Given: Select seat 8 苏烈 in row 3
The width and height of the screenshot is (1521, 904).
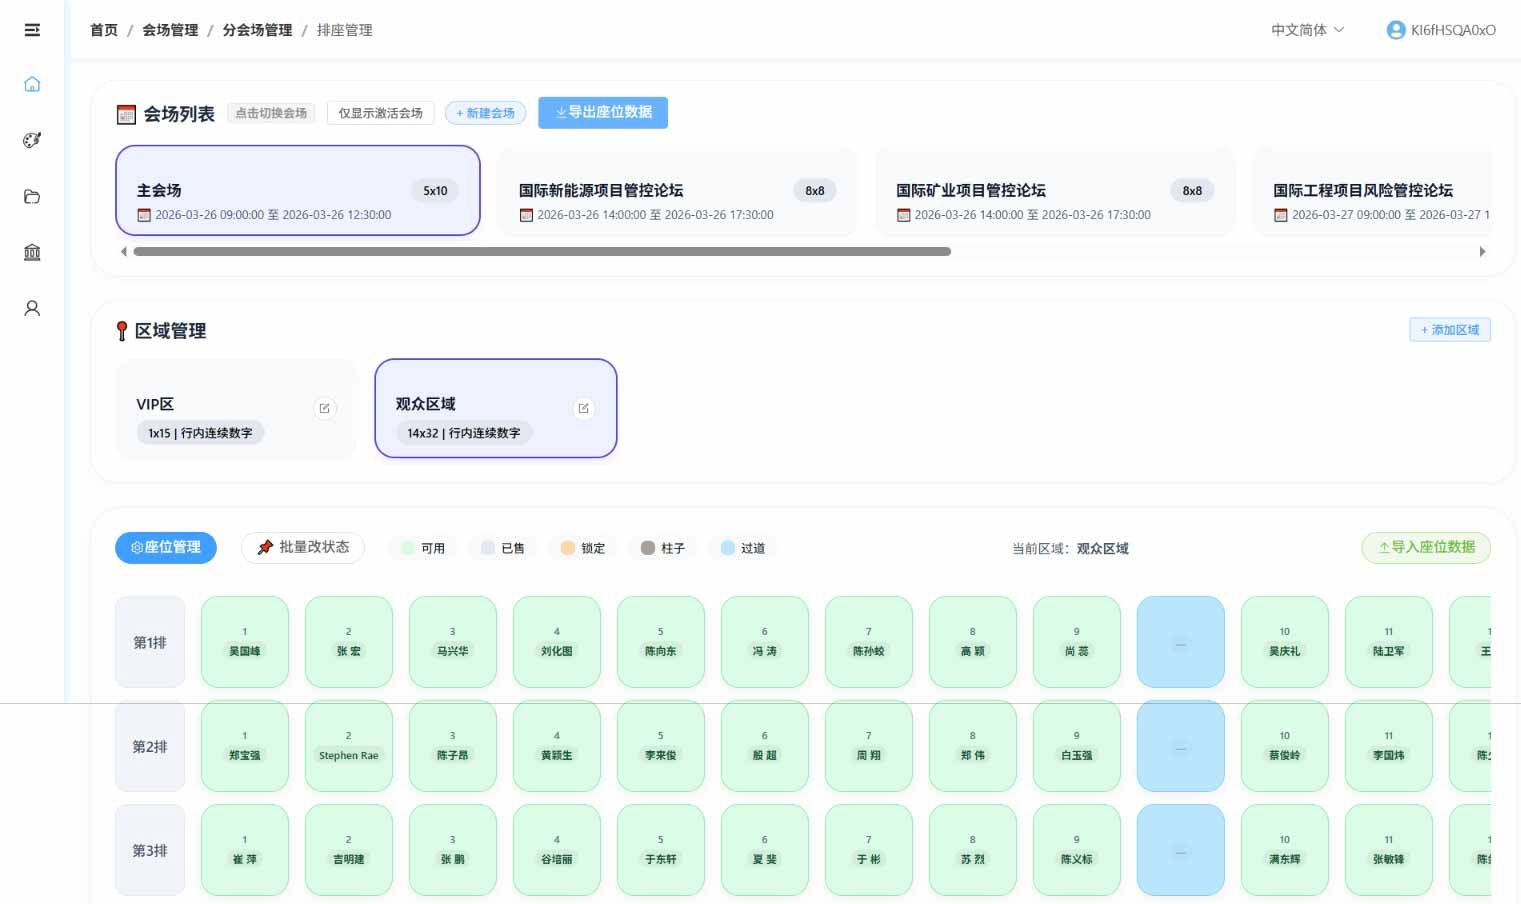Looking at the screenshot, I should tap(973, 850).
